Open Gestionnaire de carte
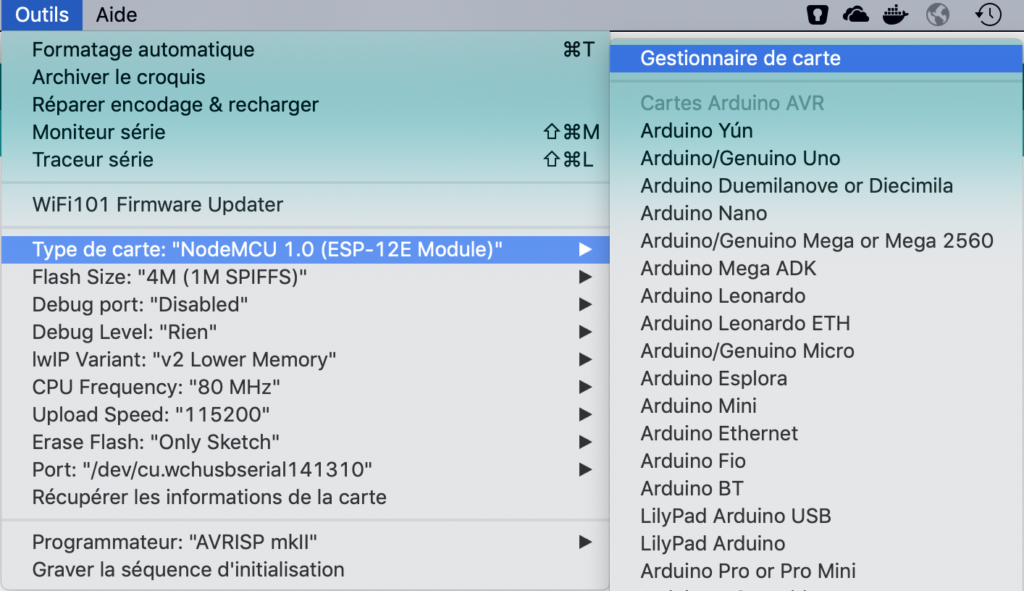This screenshot has width=1024, height=591. (x=816, y=58)
